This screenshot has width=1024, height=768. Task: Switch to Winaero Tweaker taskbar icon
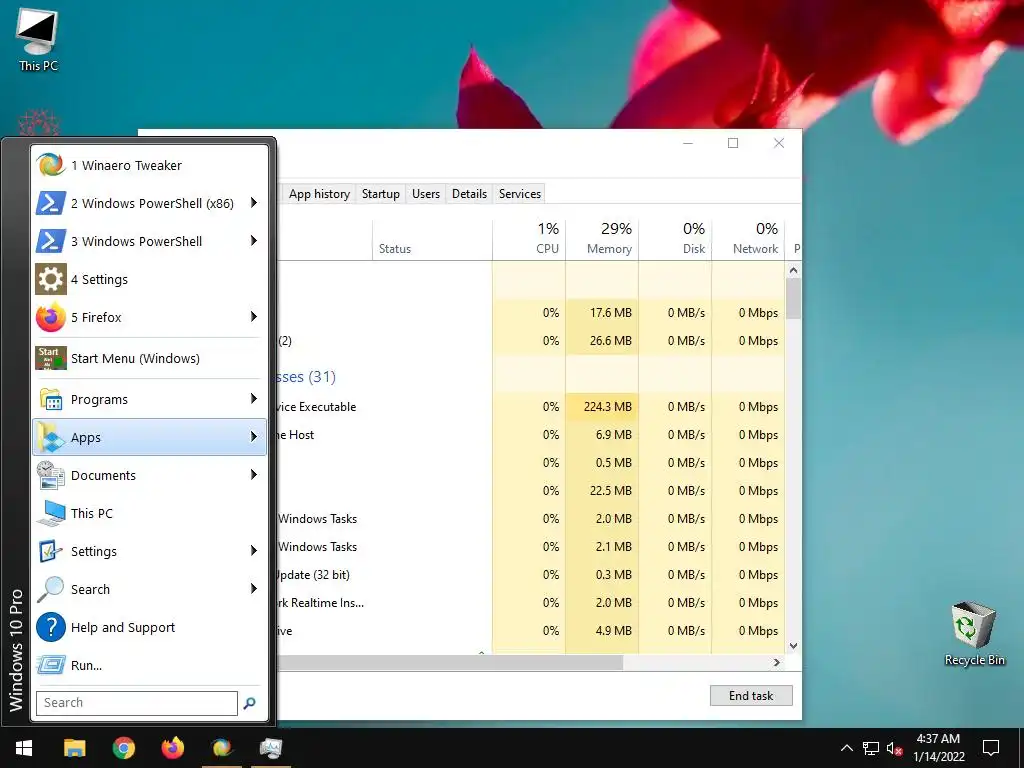(221, 748)
